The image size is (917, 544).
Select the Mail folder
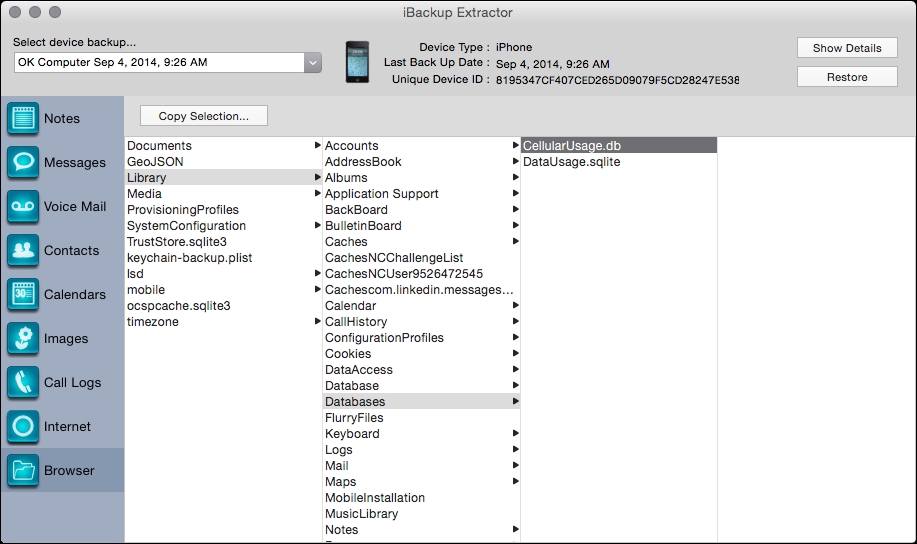pos(336,466)
